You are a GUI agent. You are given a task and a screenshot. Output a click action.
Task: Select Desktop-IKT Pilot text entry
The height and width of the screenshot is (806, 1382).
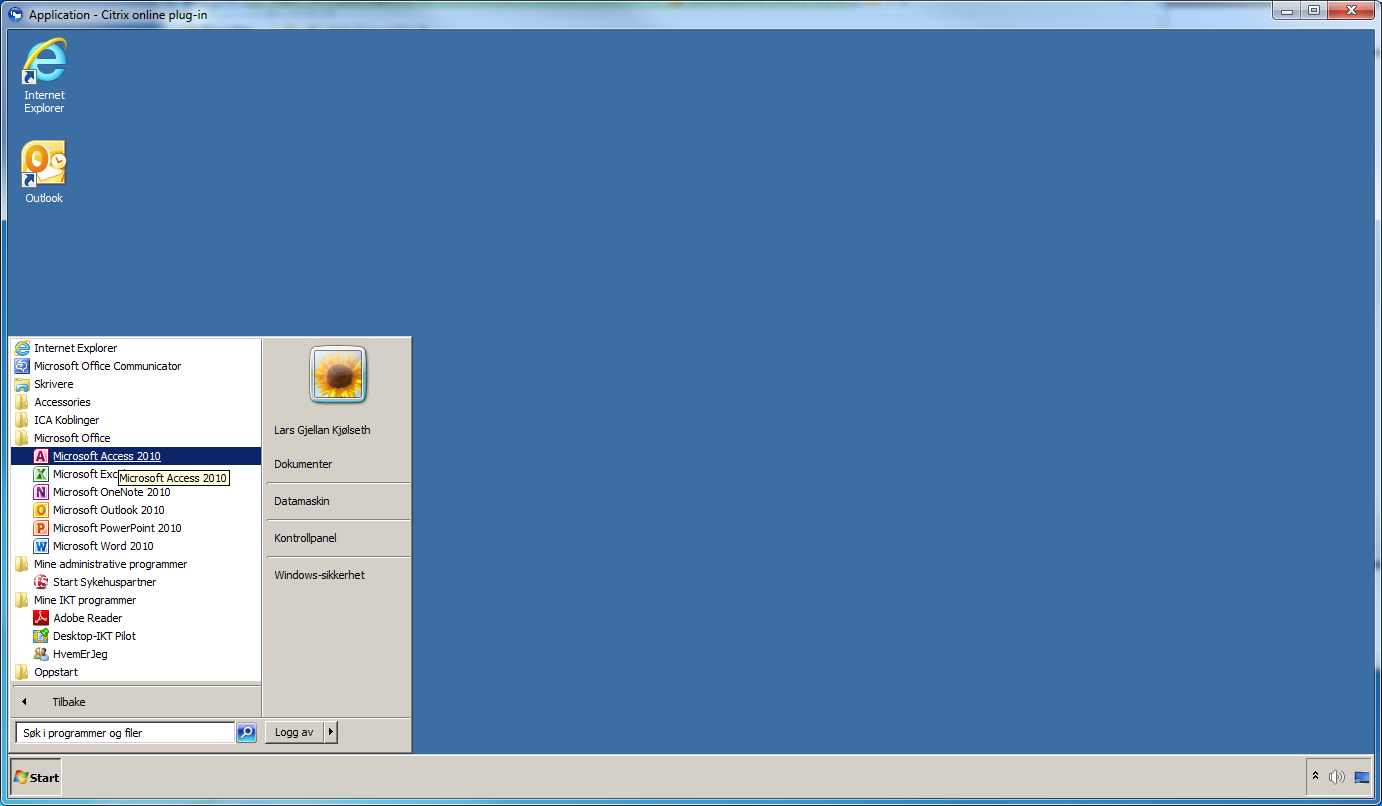coord(94,636)
